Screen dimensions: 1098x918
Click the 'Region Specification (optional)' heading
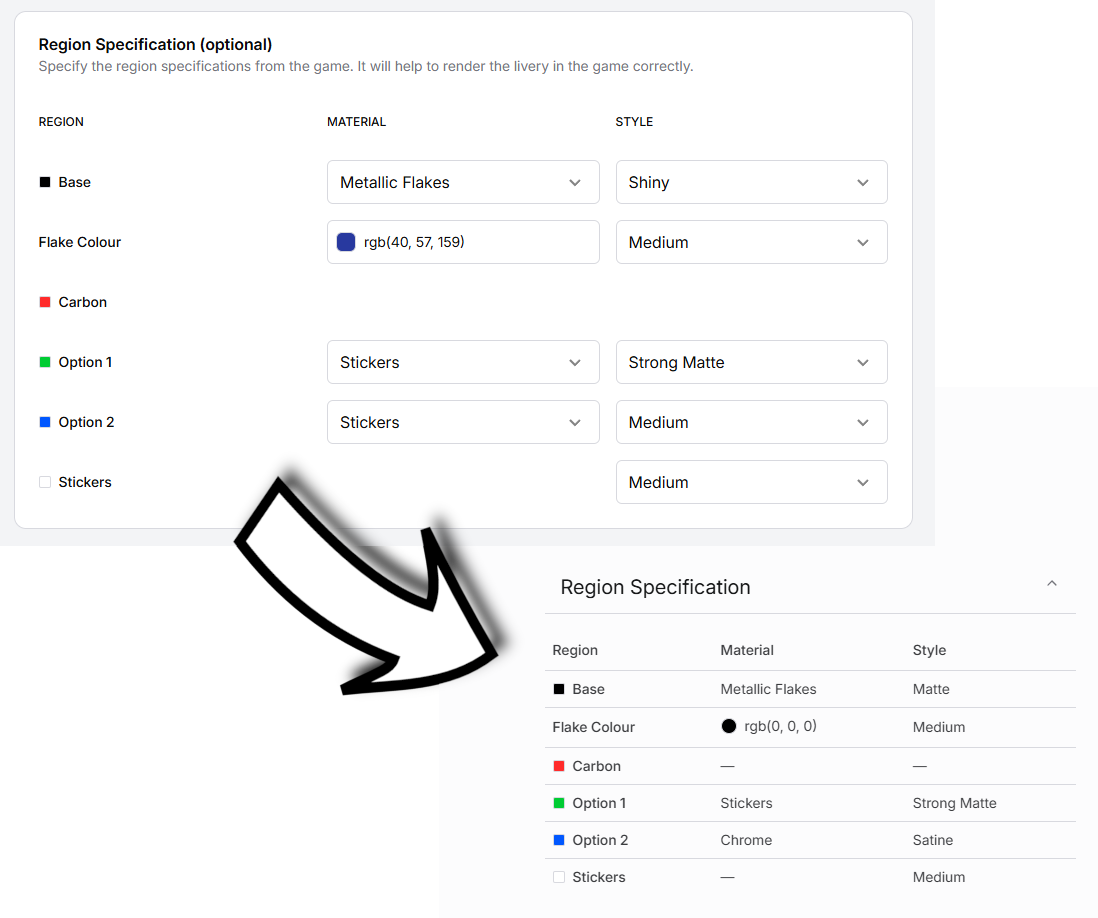(x=155, y=44)
